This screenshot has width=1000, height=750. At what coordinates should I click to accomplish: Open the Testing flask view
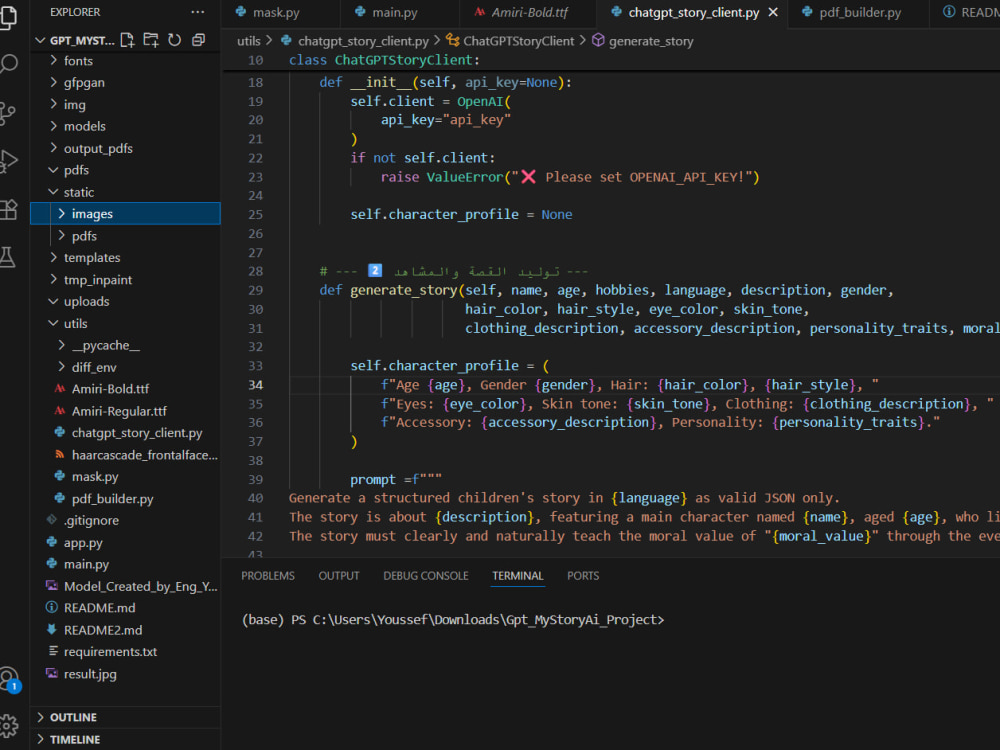[x=8, y=257]
